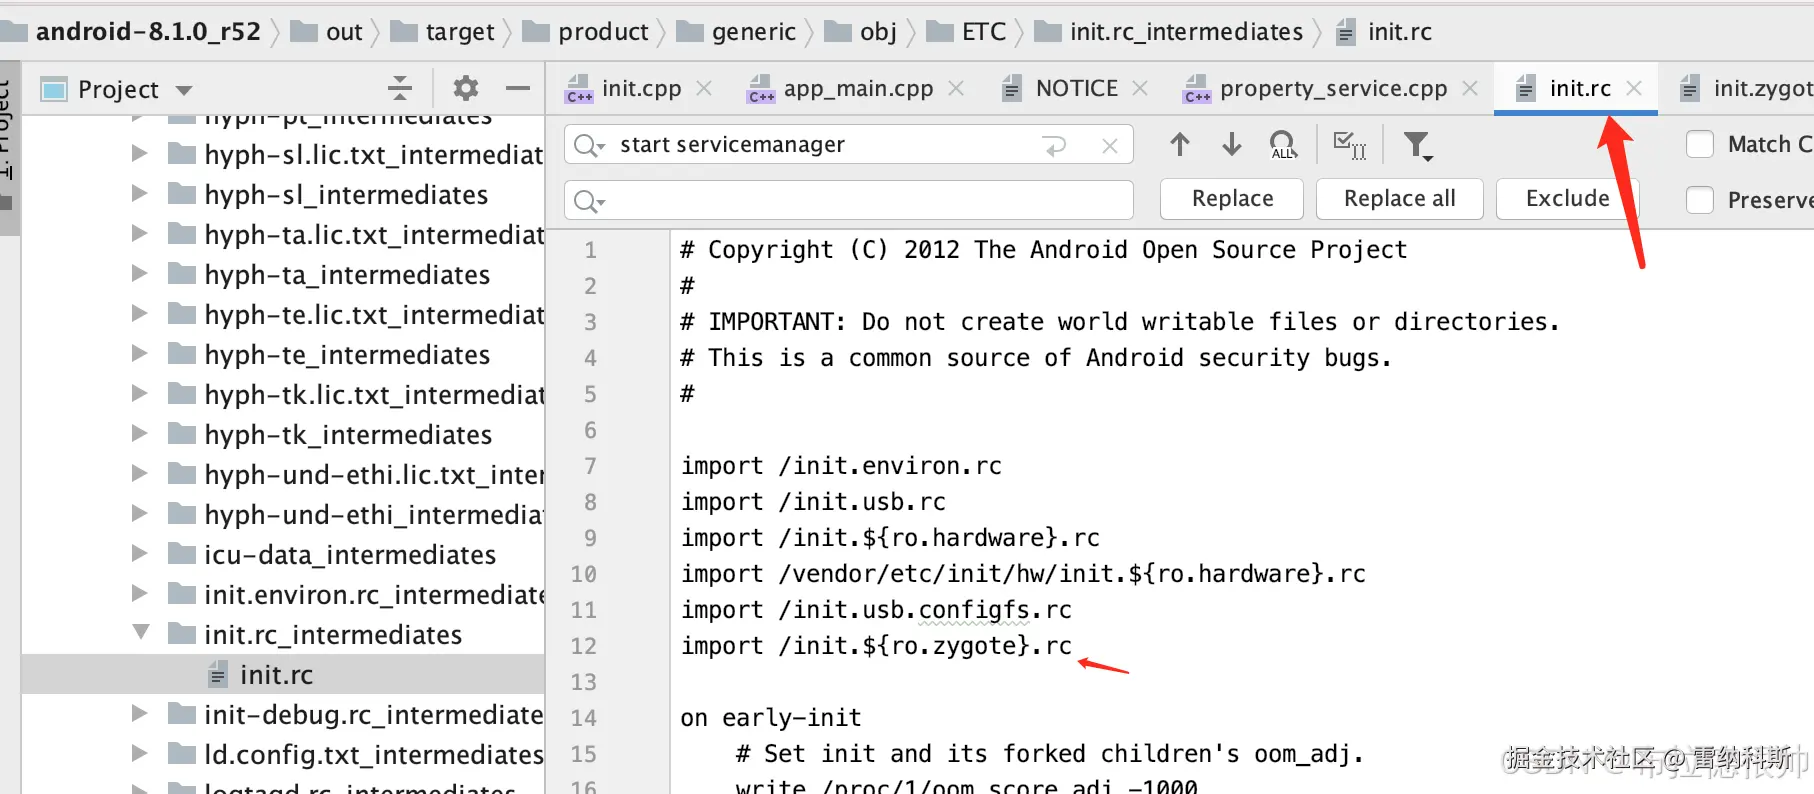Screen dimensions: 1814x794
Task: Click the collapse all icon in Project panel
Action: 400,89
